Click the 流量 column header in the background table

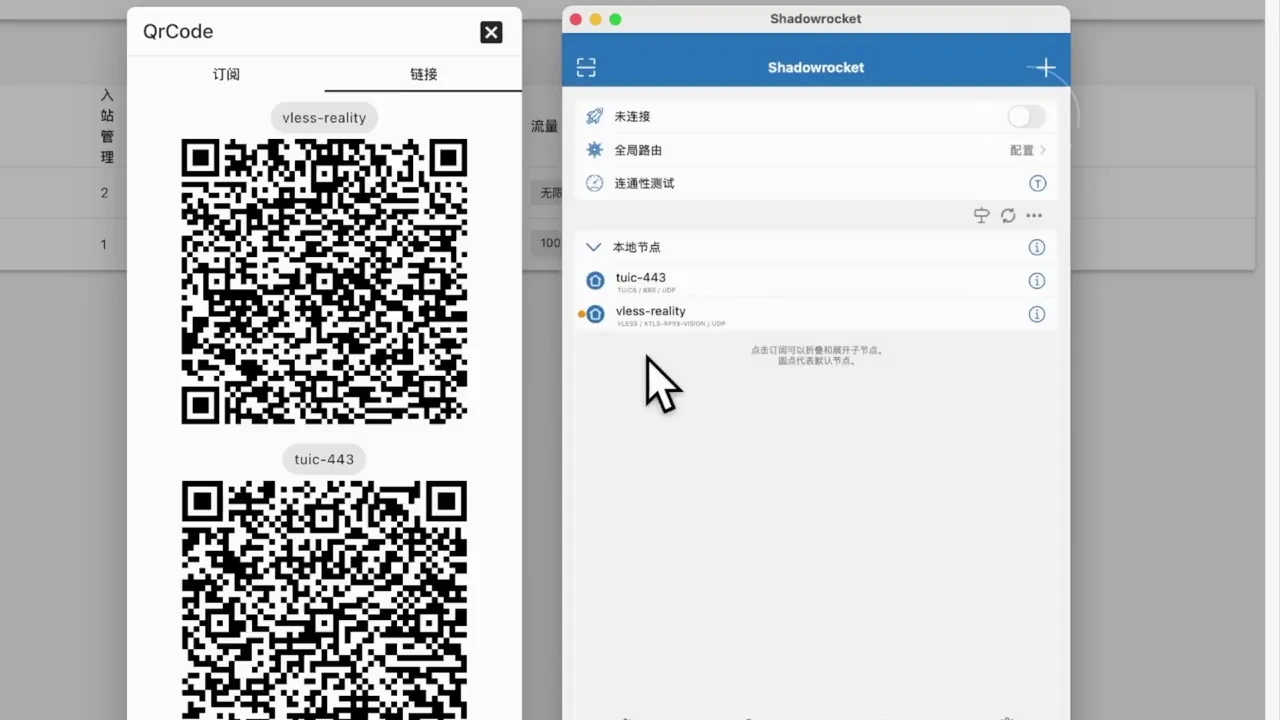[x=544, y=127]
